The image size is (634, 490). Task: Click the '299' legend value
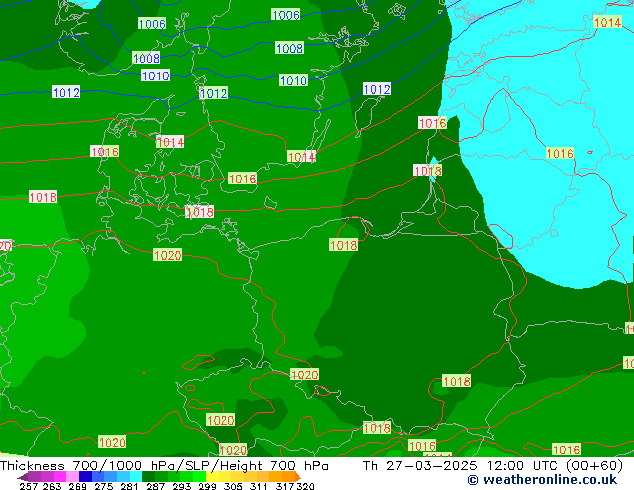(207, 486)
